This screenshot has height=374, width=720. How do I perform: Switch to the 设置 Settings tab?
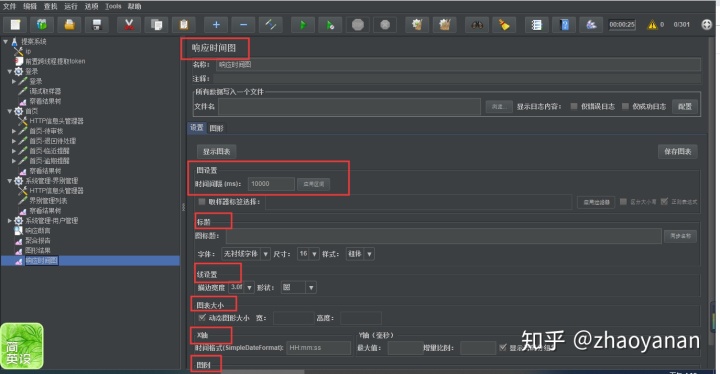(197, 128)
